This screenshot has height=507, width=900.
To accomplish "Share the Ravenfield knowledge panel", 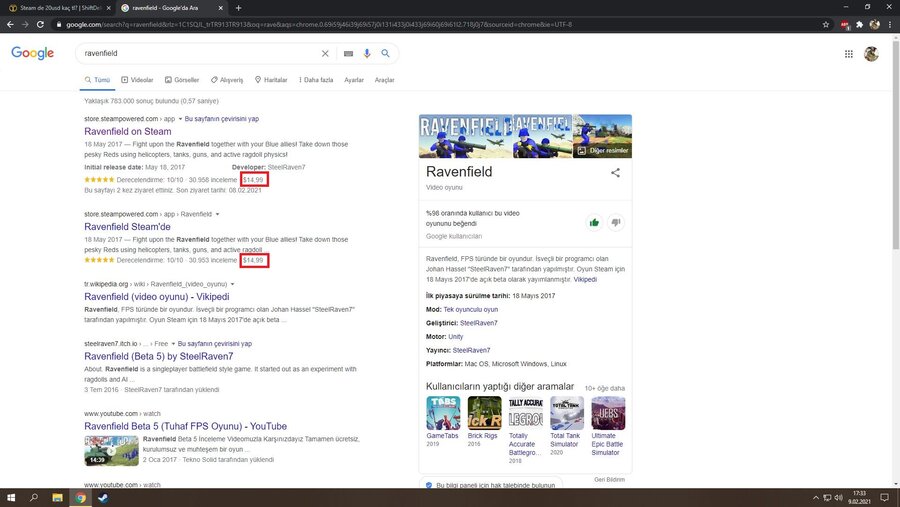I will click(x=615, y=173).
